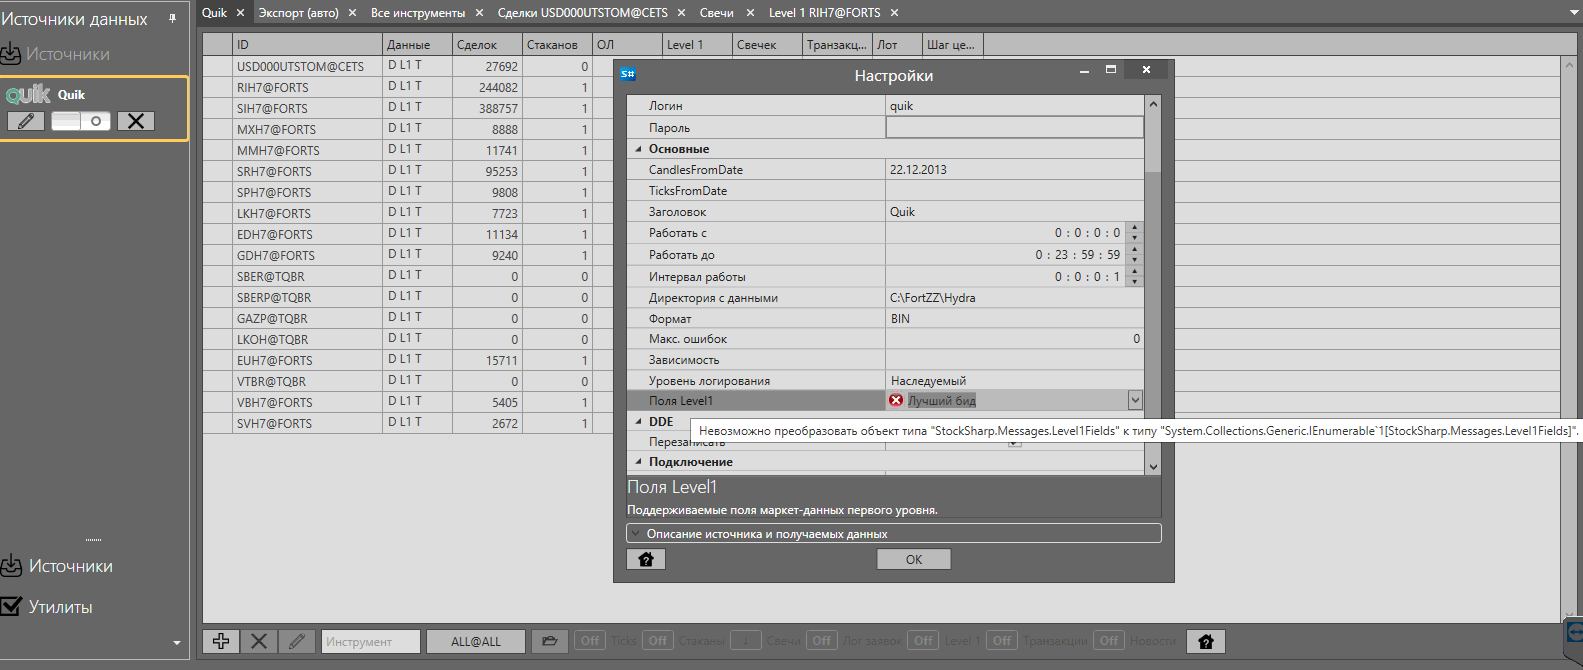
Task: Open the Свечи tab
Action: [x=716, y=13]
